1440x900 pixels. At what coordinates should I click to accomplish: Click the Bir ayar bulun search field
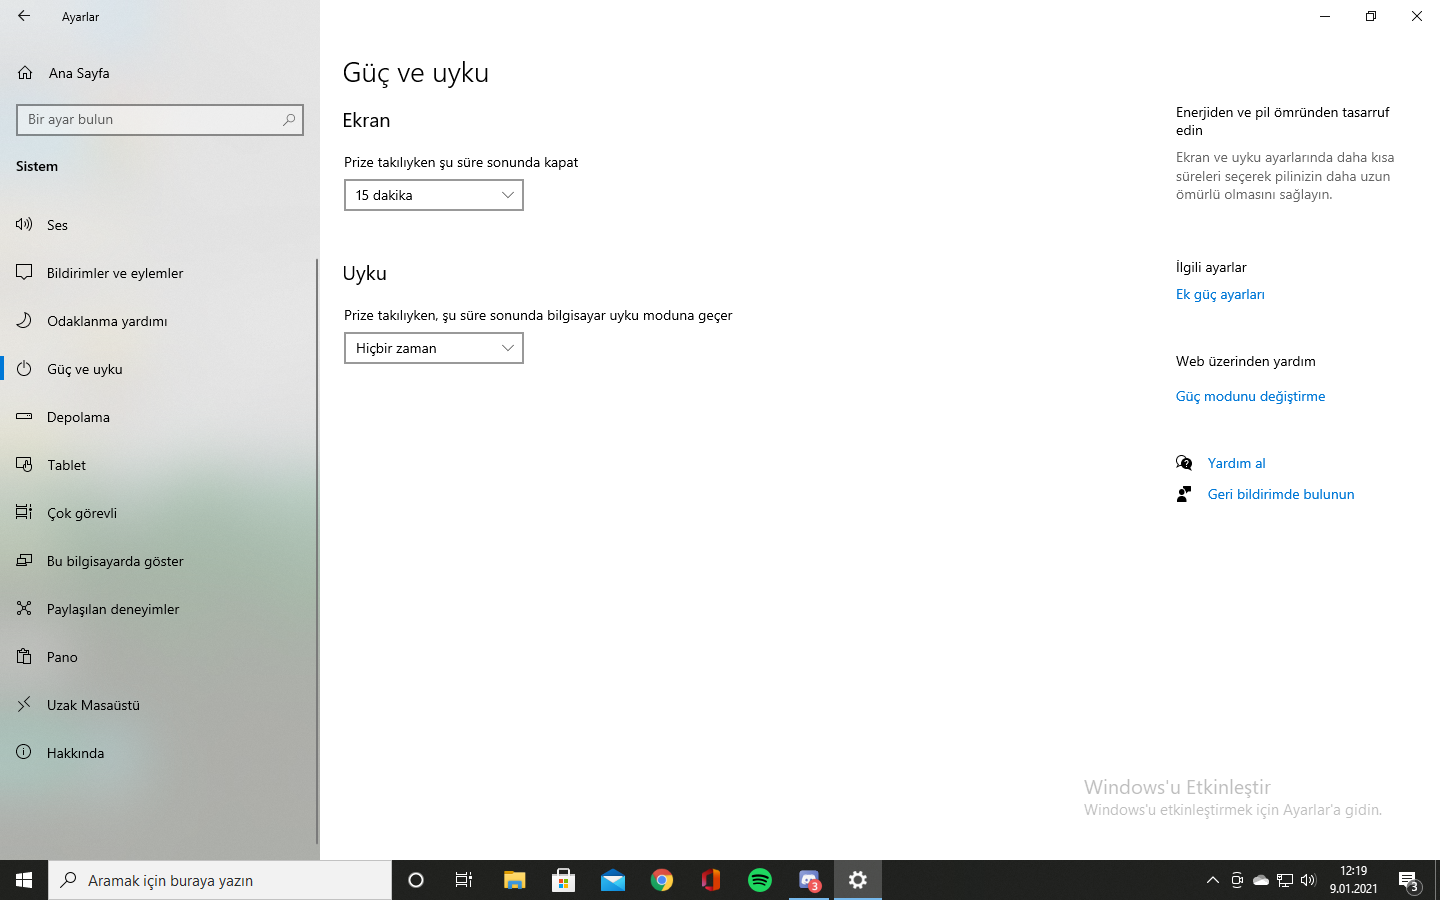(x=160, y=119)
